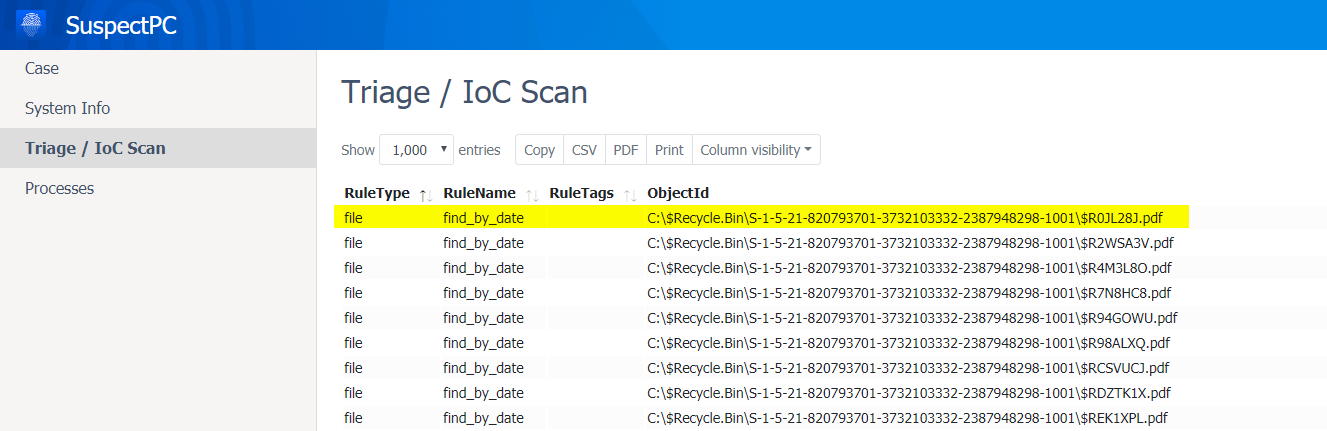Select Triage / IoC Scan in sidebar
The height and width of the screenshot is (431, 1327).
click(95, 148)
